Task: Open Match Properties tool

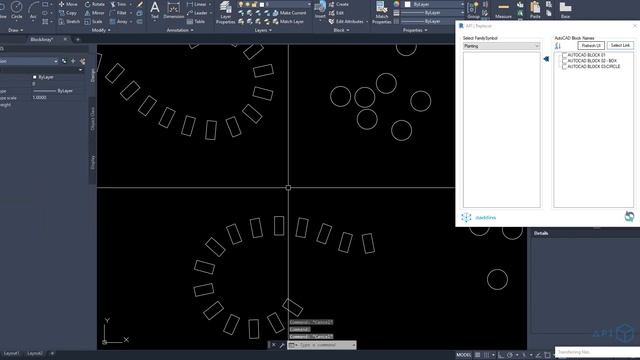Action: [382, 12]
